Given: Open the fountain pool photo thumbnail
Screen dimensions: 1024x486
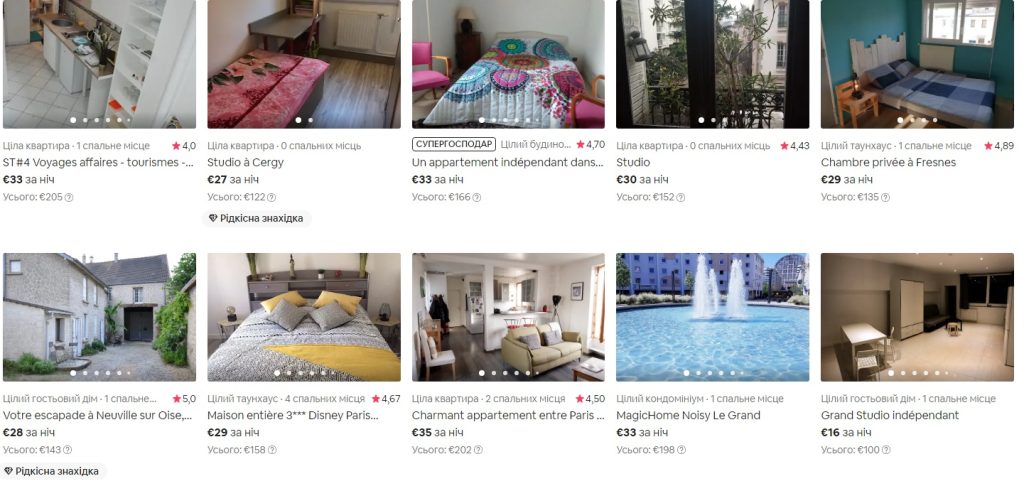Looking at the screenshot, I should click(712, 317).
